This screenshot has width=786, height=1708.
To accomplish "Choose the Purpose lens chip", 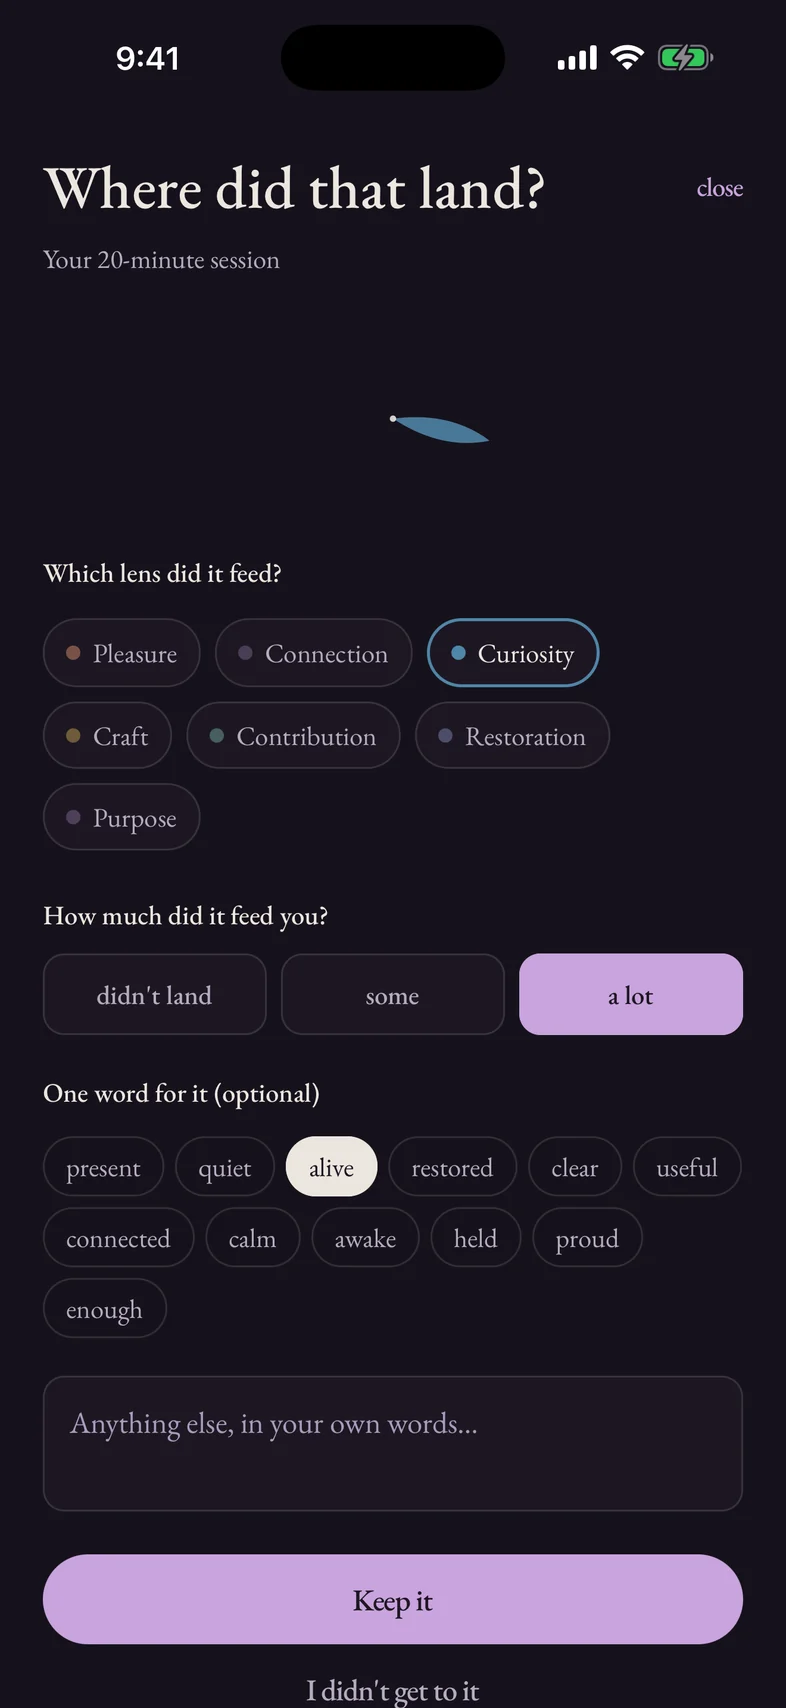I will [x=122, y=818].
